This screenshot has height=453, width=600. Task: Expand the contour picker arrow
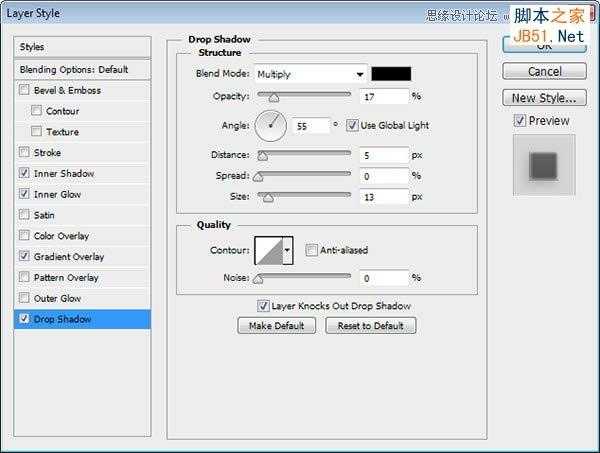tap(288, 251)
